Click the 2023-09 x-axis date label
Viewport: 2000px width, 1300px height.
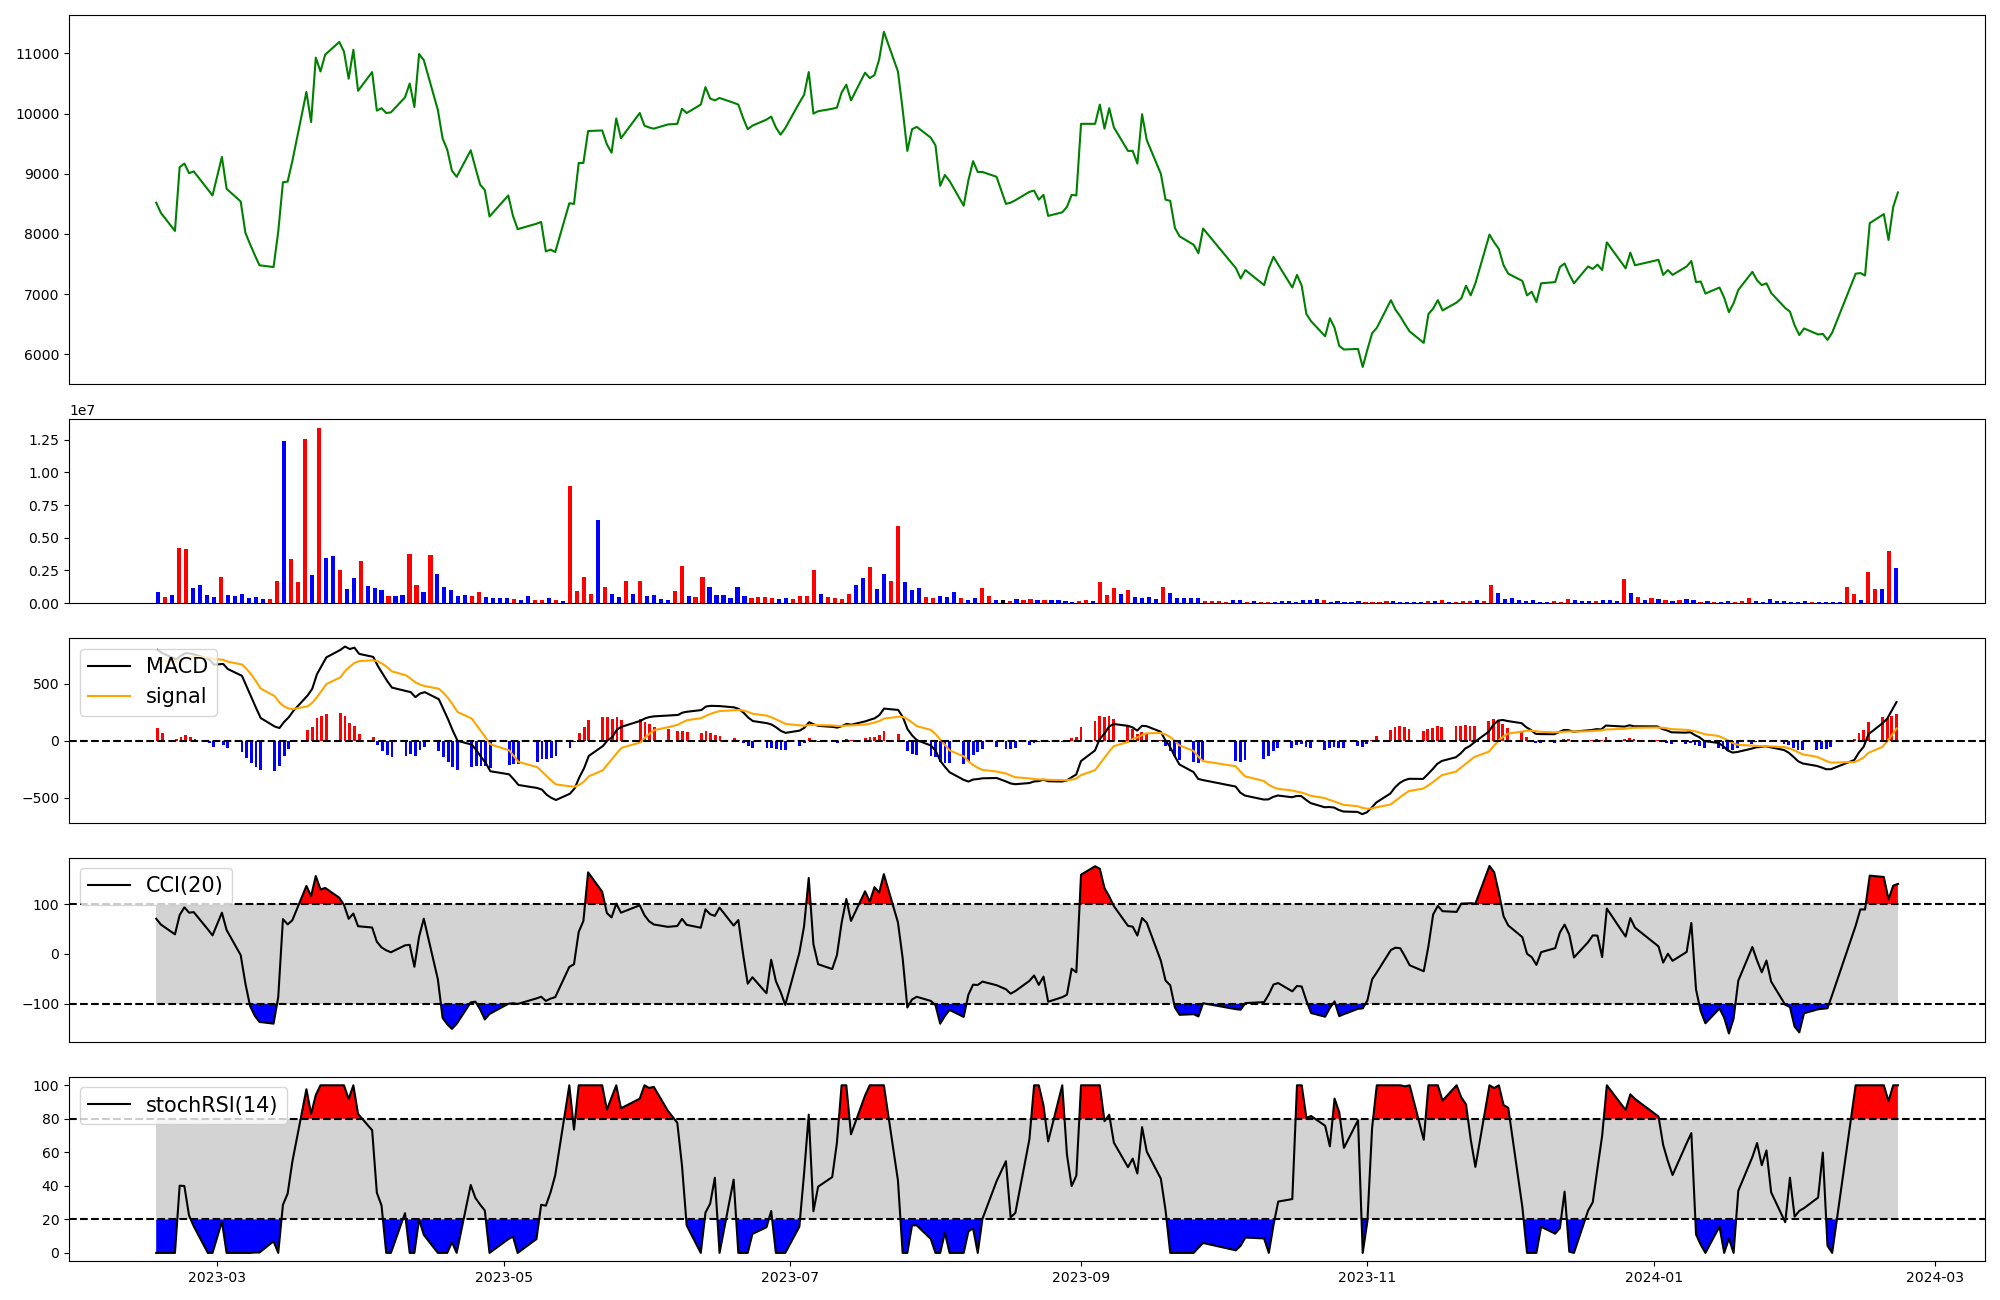pos(1081,1277)
